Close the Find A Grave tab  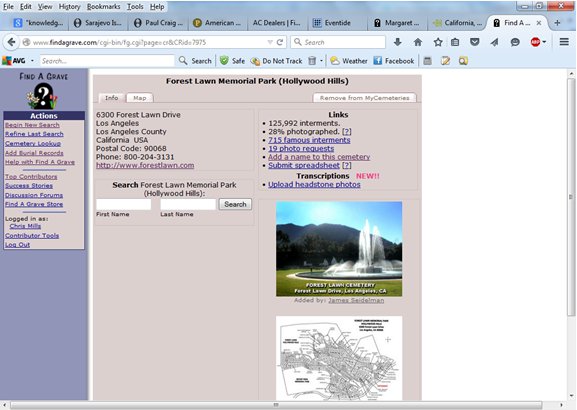click(539, 23)
